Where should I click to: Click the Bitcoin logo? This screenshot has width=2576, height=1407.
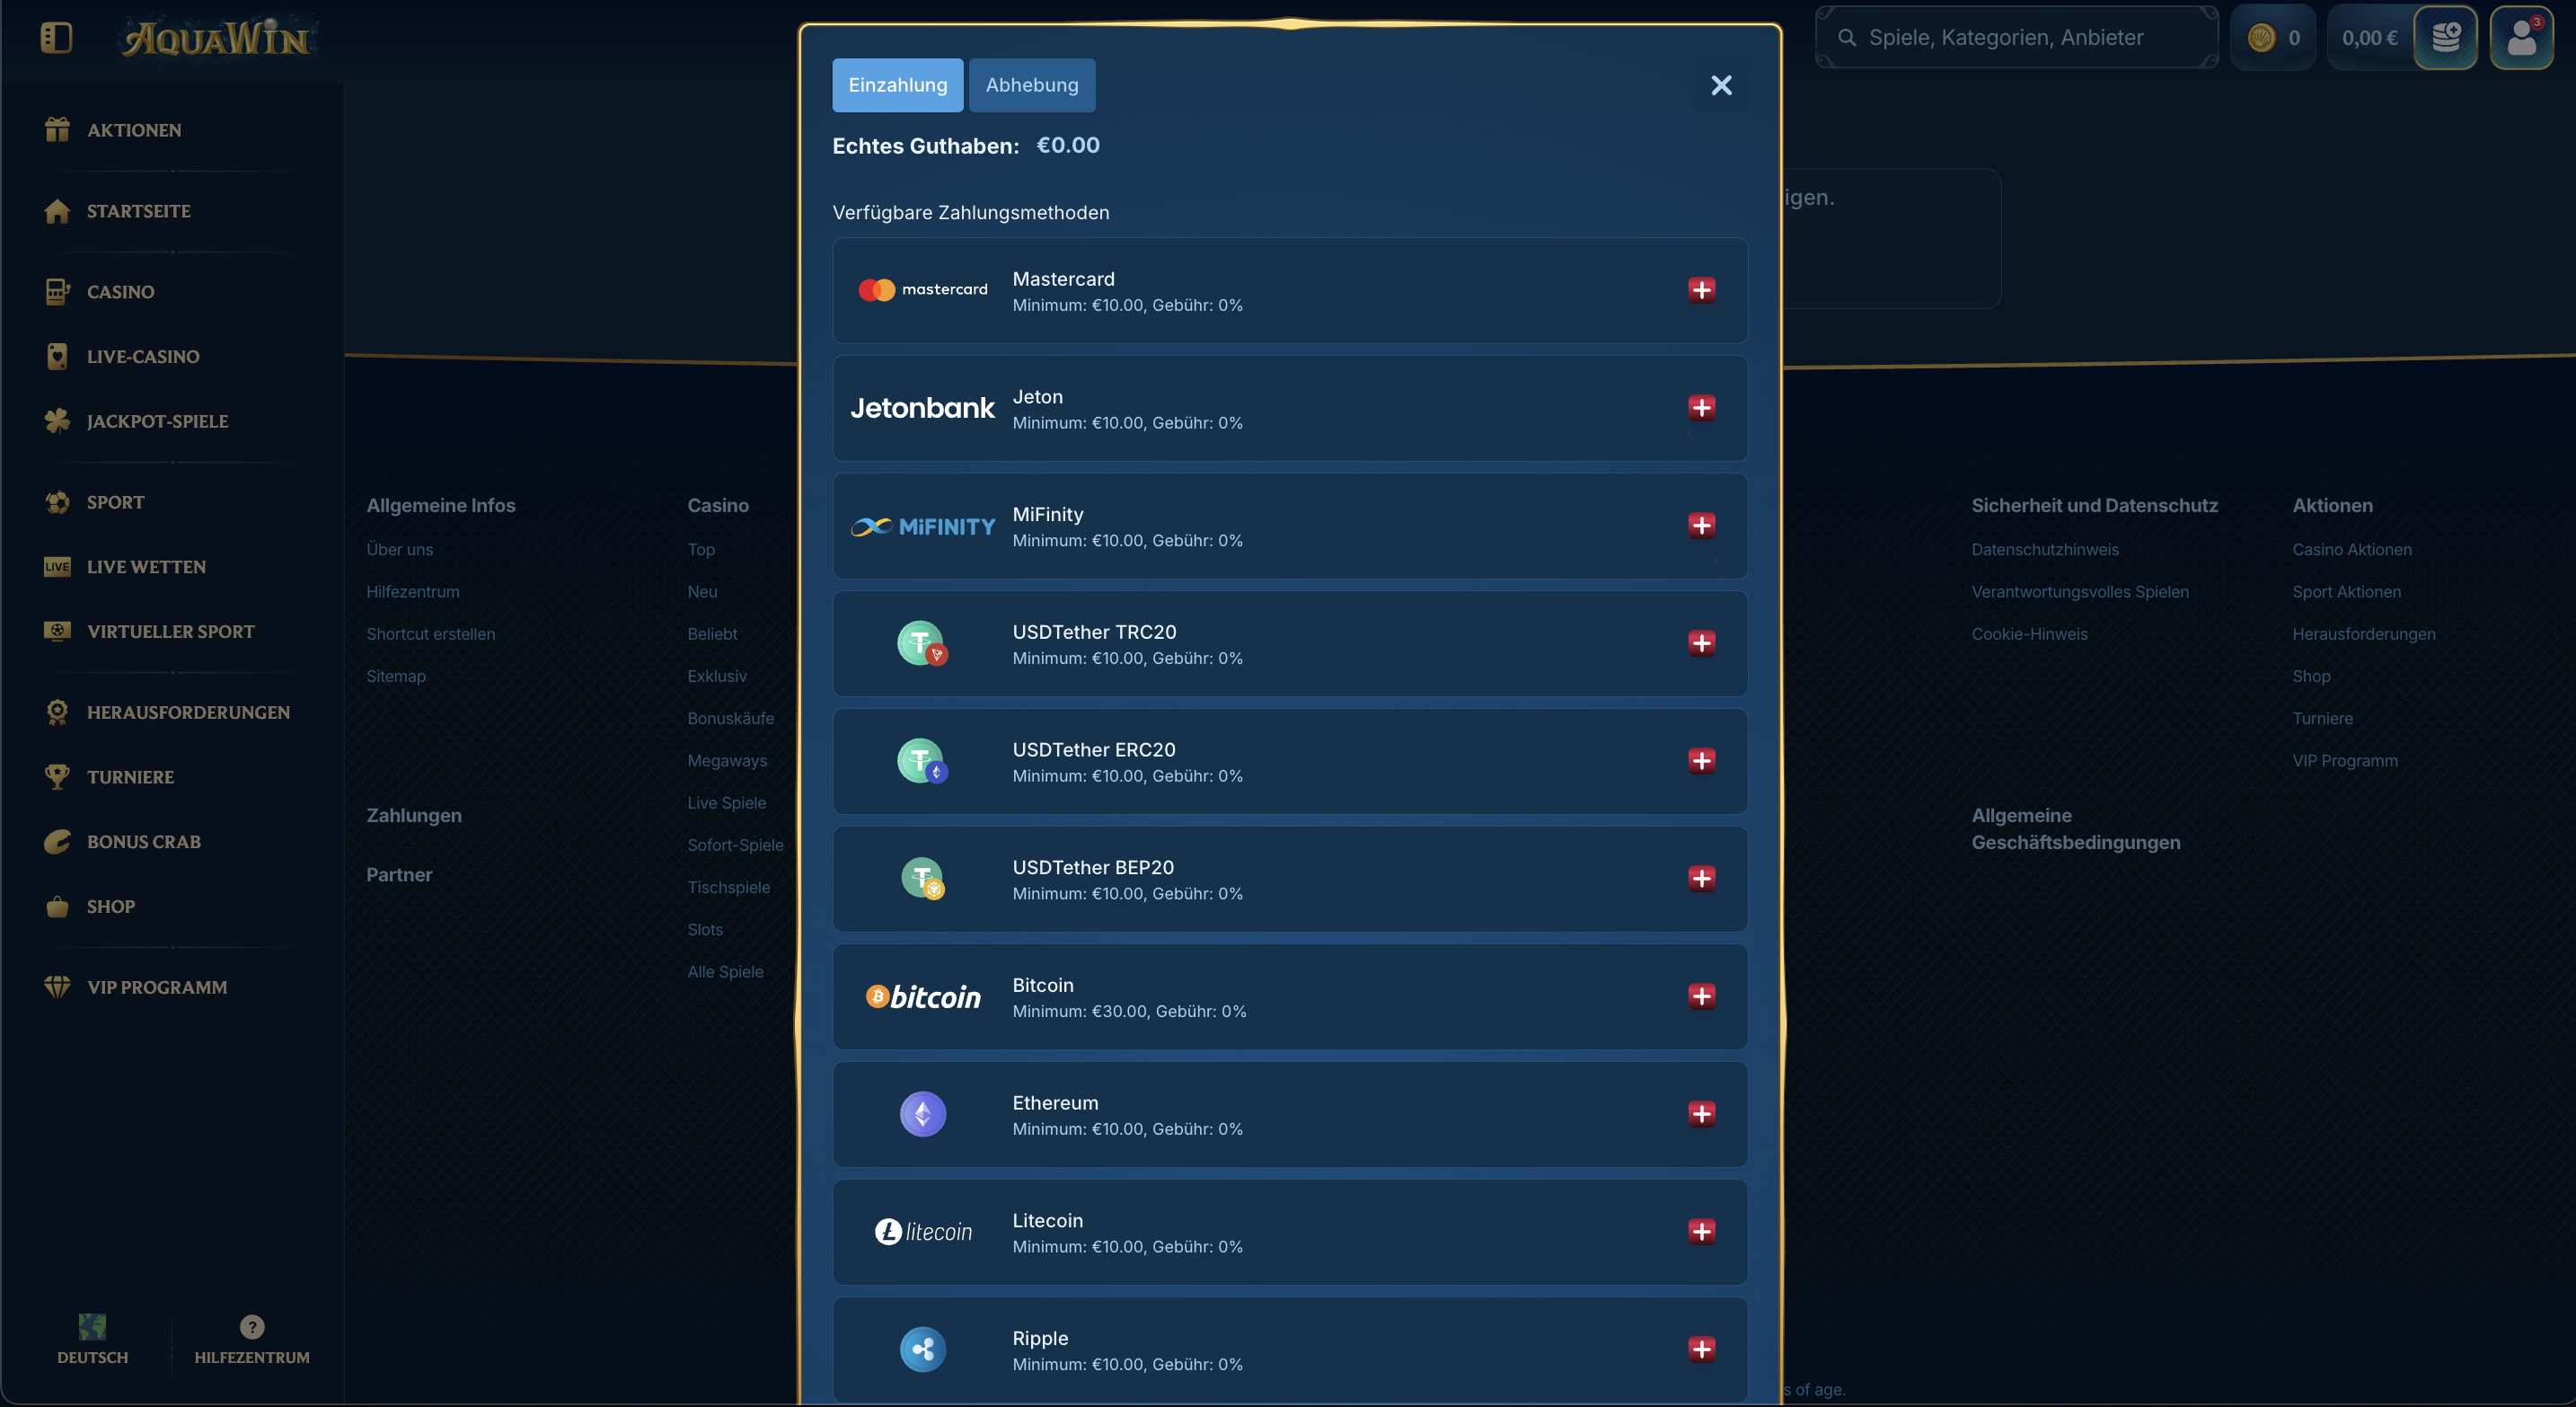pos(922,996)
